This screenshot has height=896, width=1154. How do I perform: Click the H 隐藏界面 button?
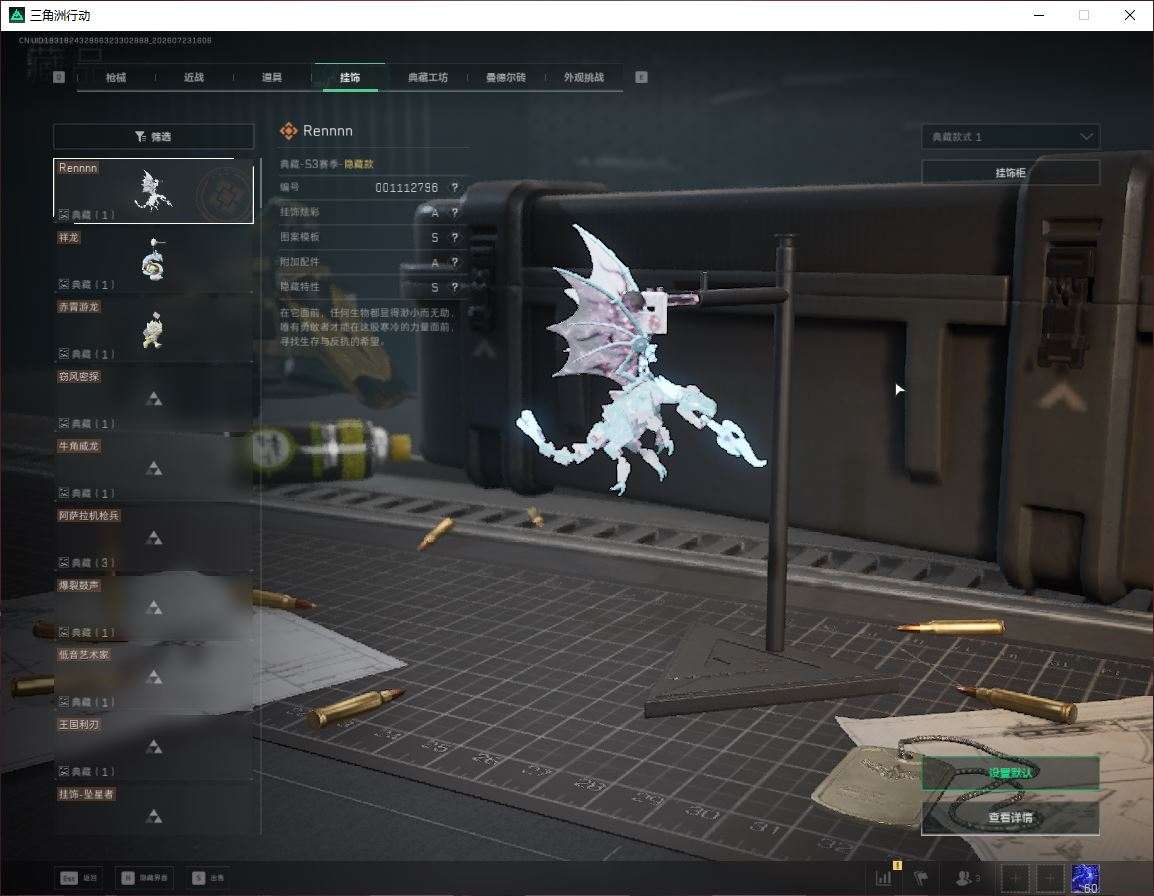tap(144, 878)
